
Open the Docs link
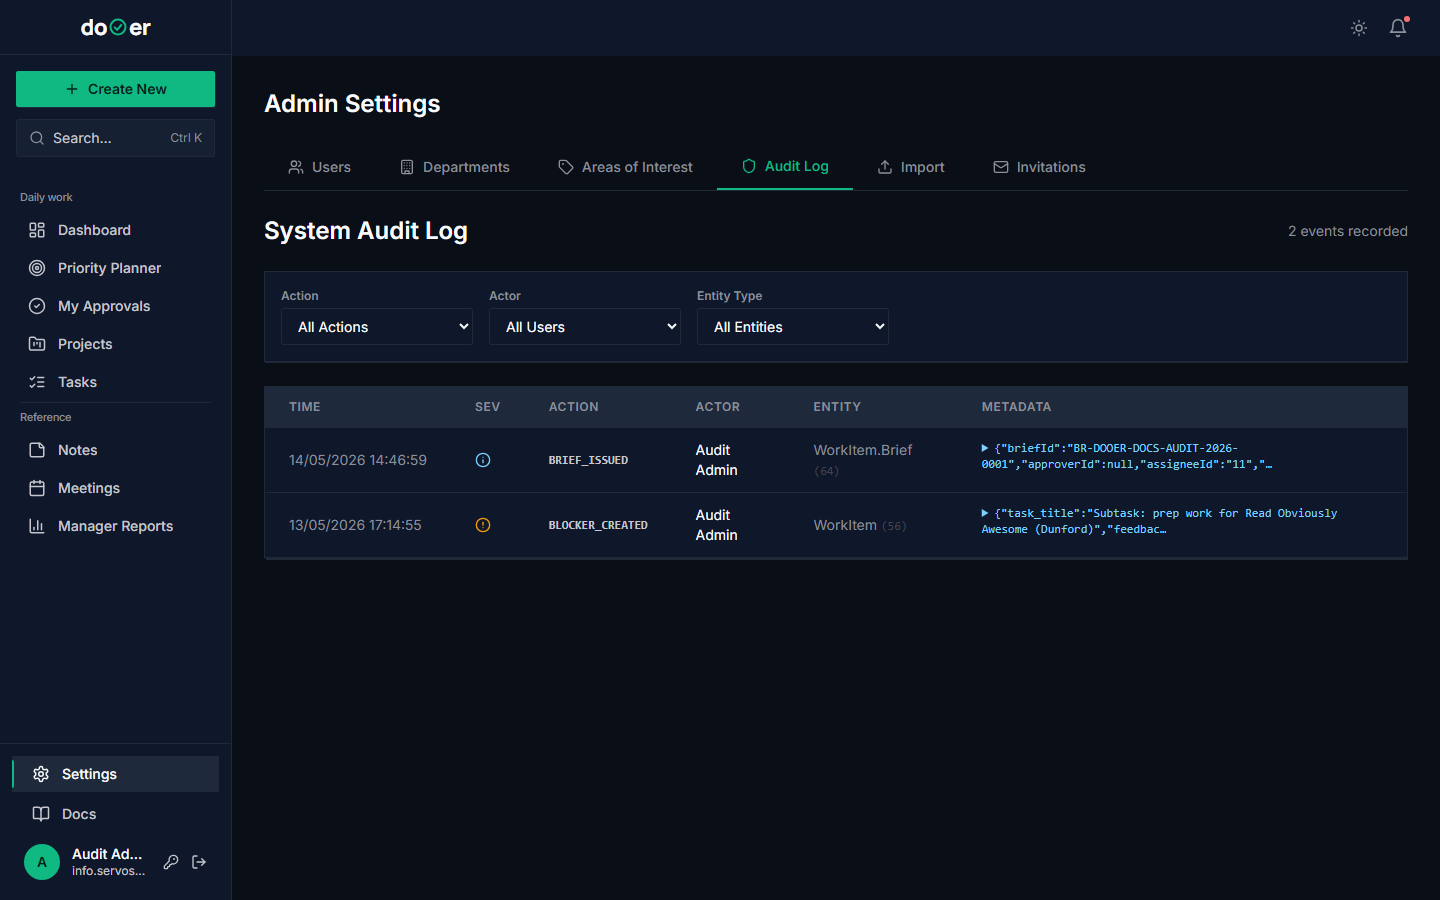click(116, 814)
